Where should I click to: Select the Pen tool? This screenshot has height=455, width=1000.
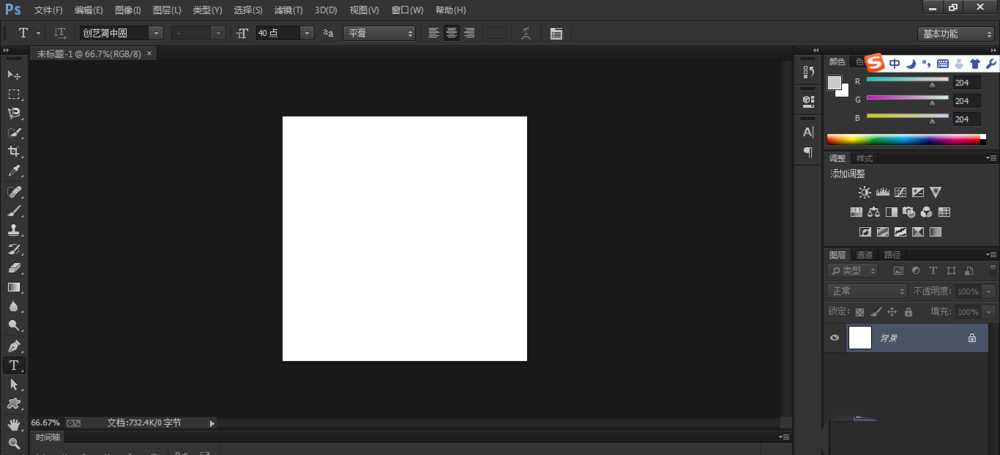14,346
